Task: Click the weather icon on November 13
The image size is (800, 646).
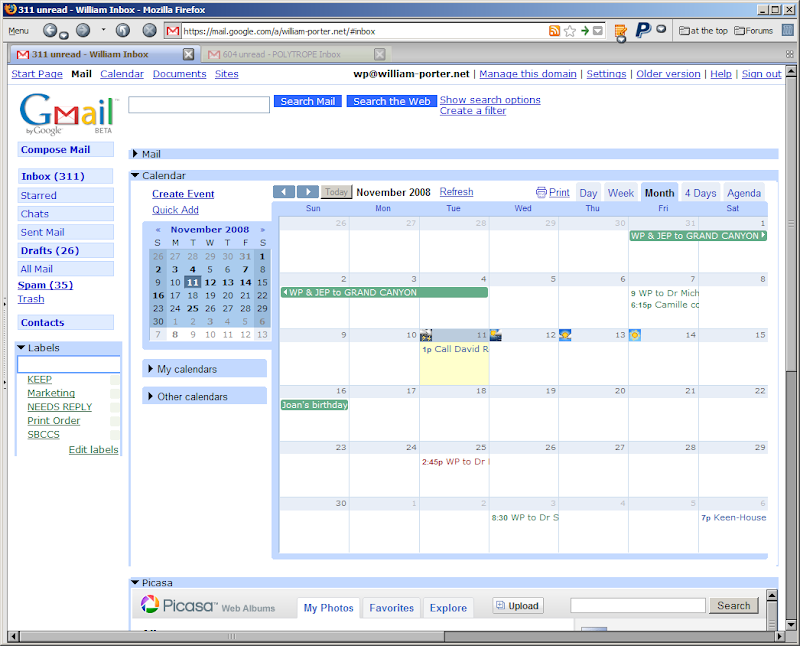Action: 565,335
